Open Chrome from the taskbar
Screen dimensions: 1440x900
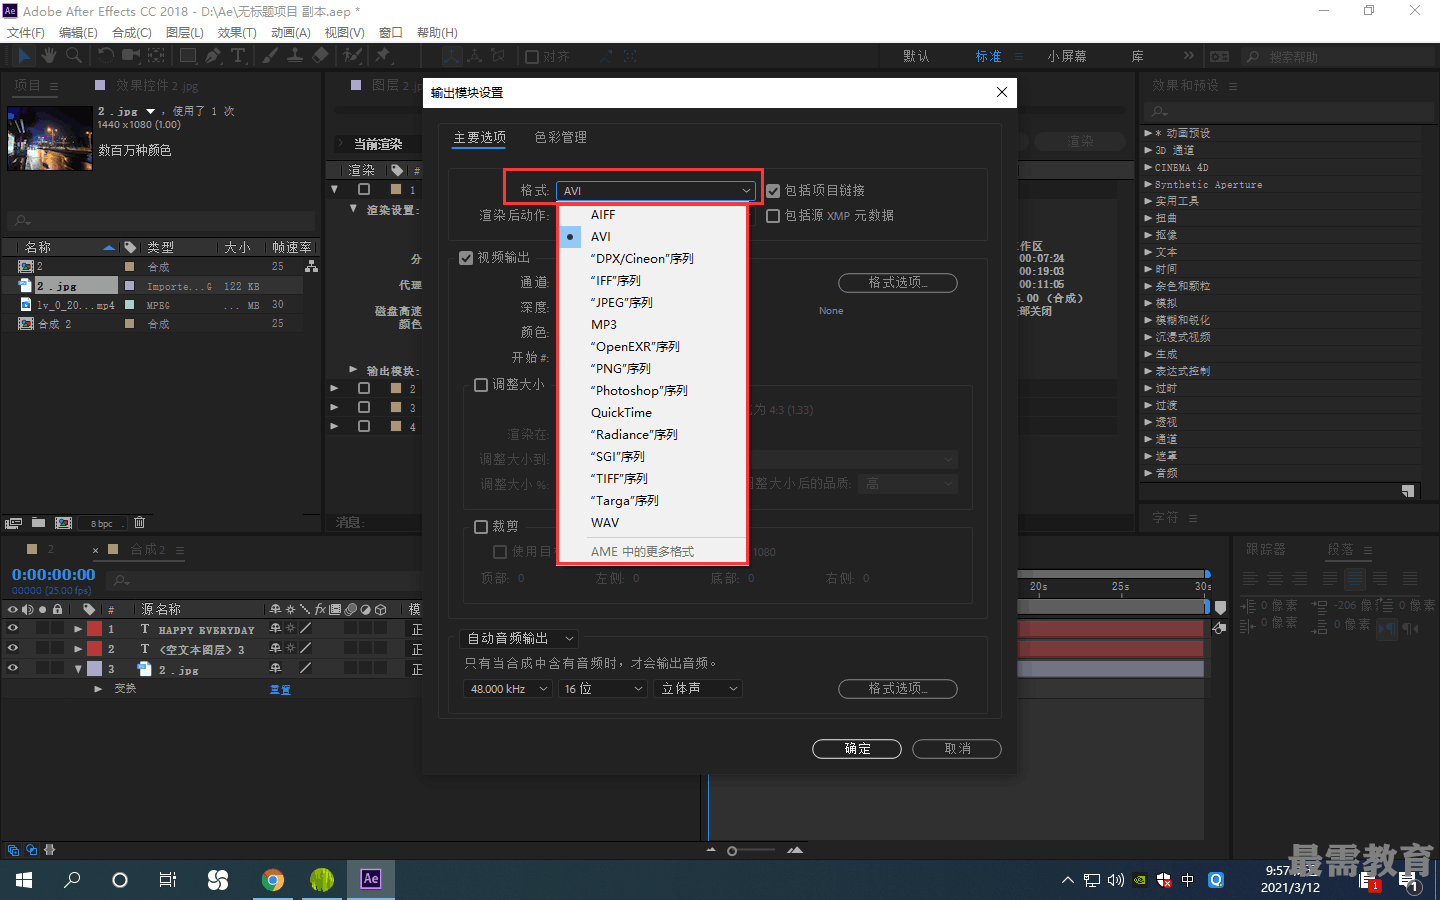point(272,880)
